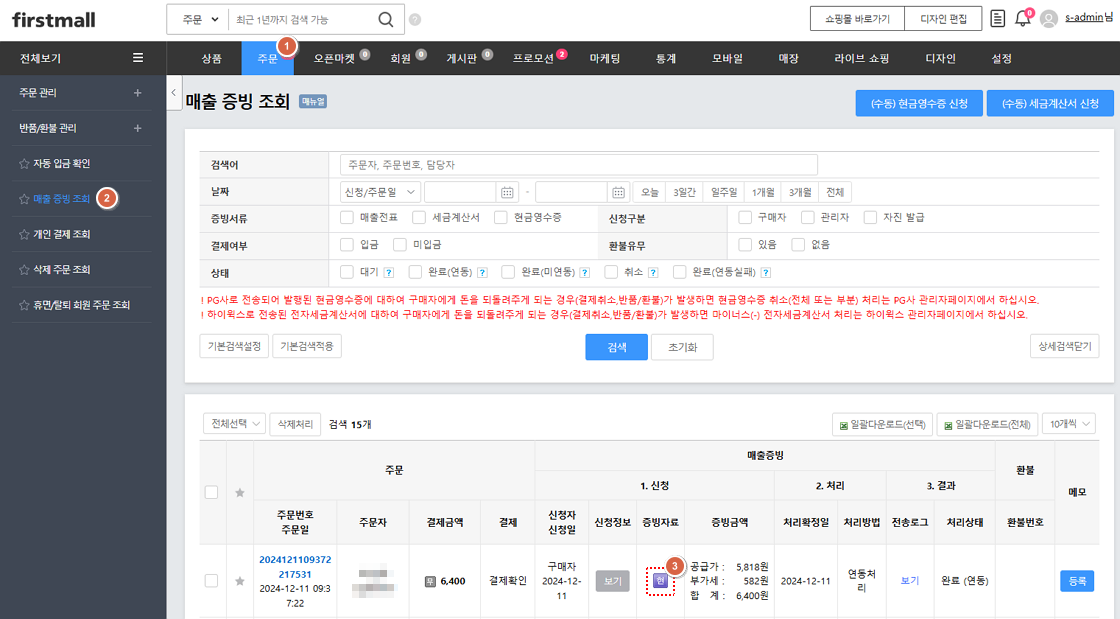Open the 매뉴얼 badge next to page title

(x=313, y=101)
